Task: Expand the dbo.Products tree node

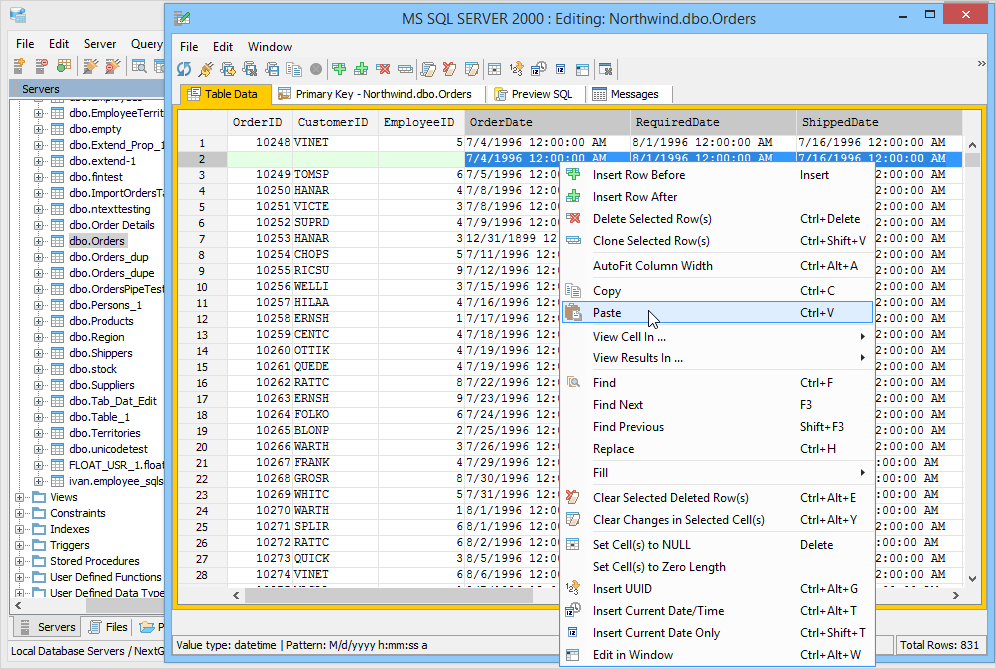Action: point(38,321)
